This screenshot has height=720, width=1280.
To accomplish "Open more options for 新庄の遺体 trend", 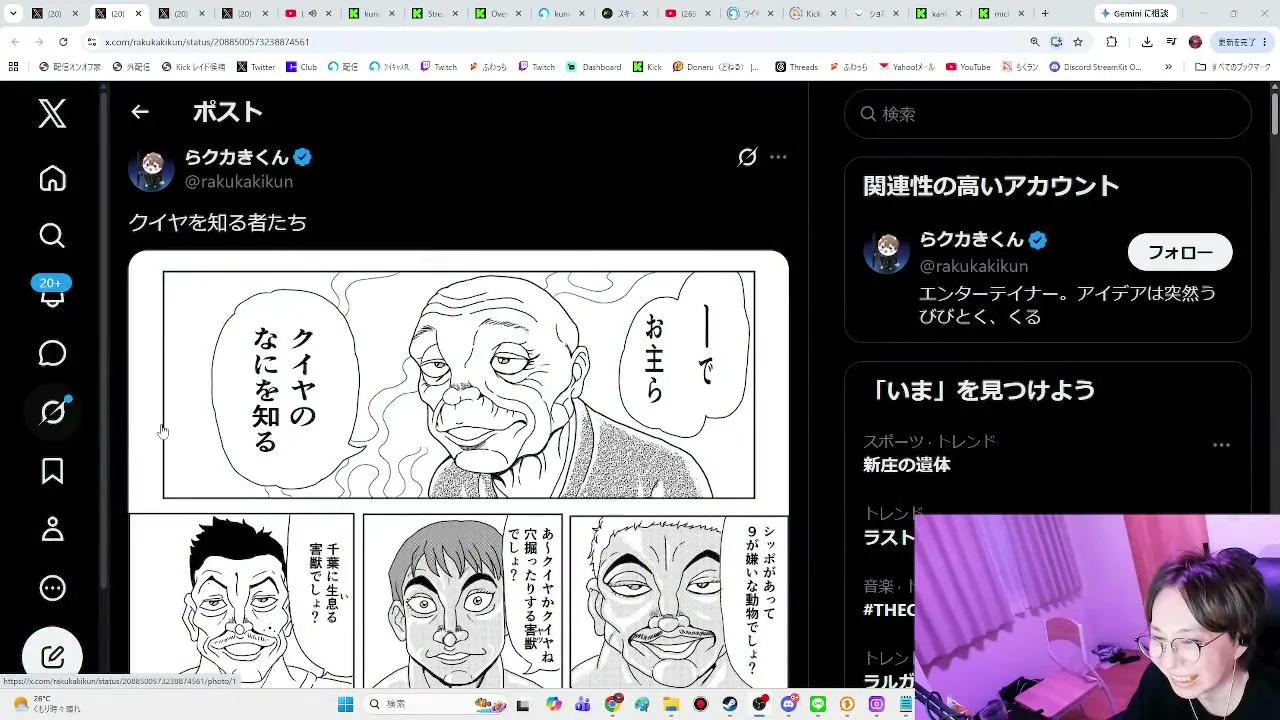I will (x=1221, y=445).
